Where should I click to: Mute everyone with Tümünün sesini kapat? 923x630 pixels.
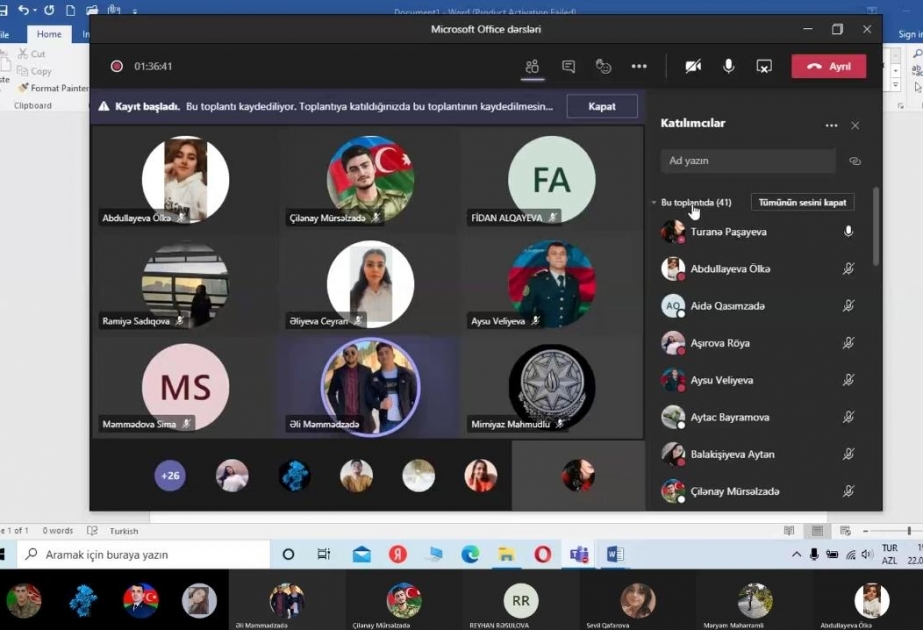tap(802, 203)
